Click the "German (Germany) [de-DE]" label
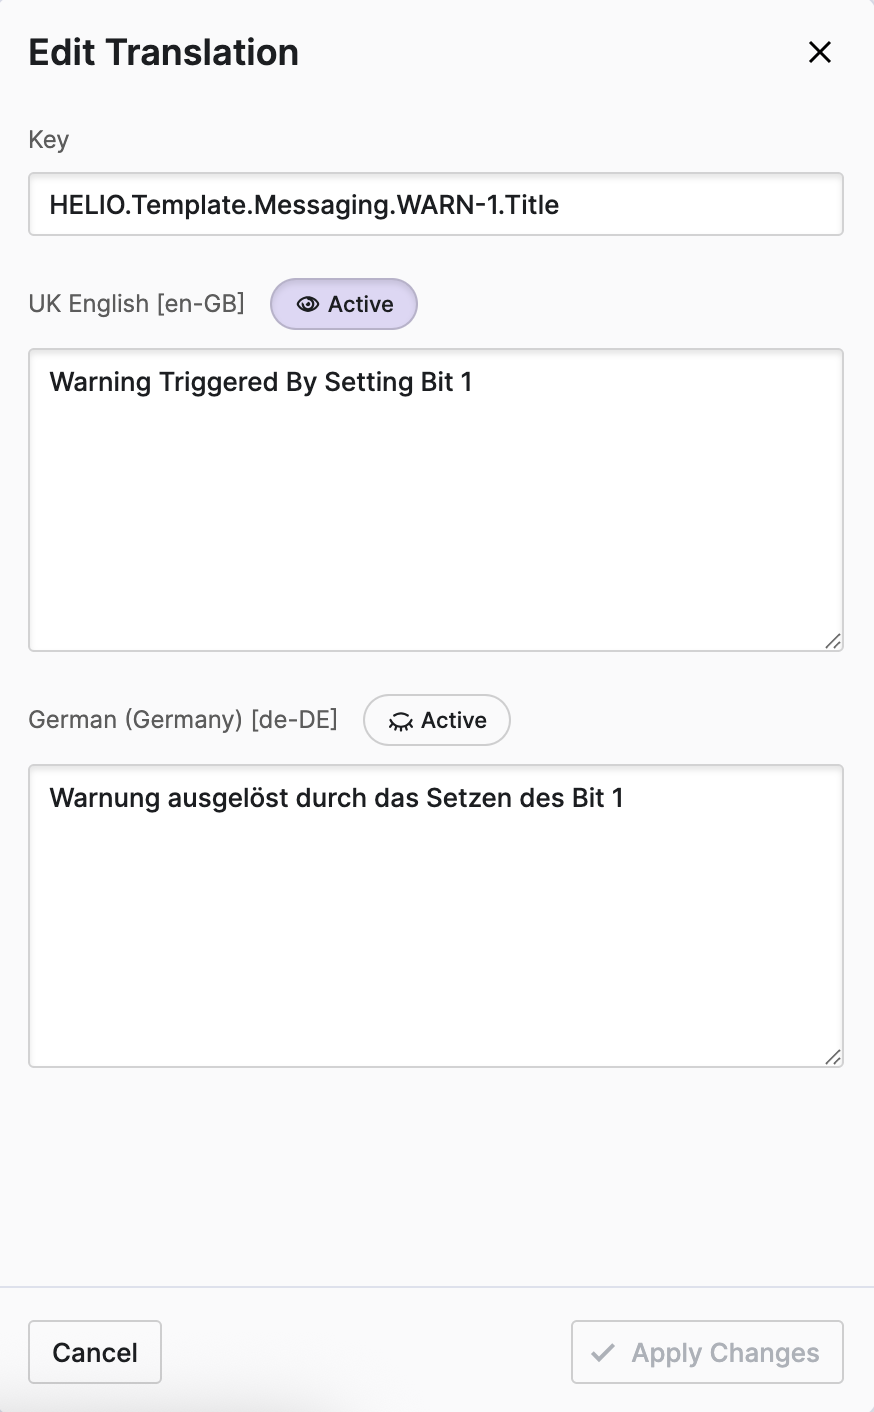The image size is (874, 1412). tap(183, 720)
